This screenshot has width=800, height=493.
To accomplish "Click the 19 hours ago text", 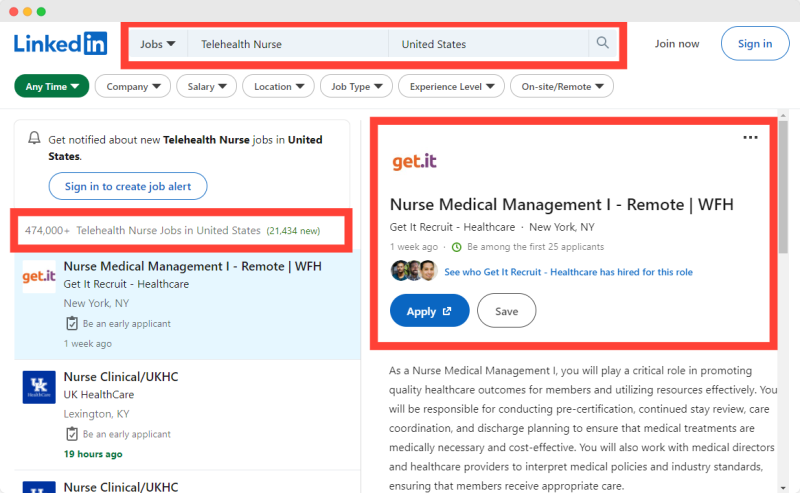I will click(93, 454).
